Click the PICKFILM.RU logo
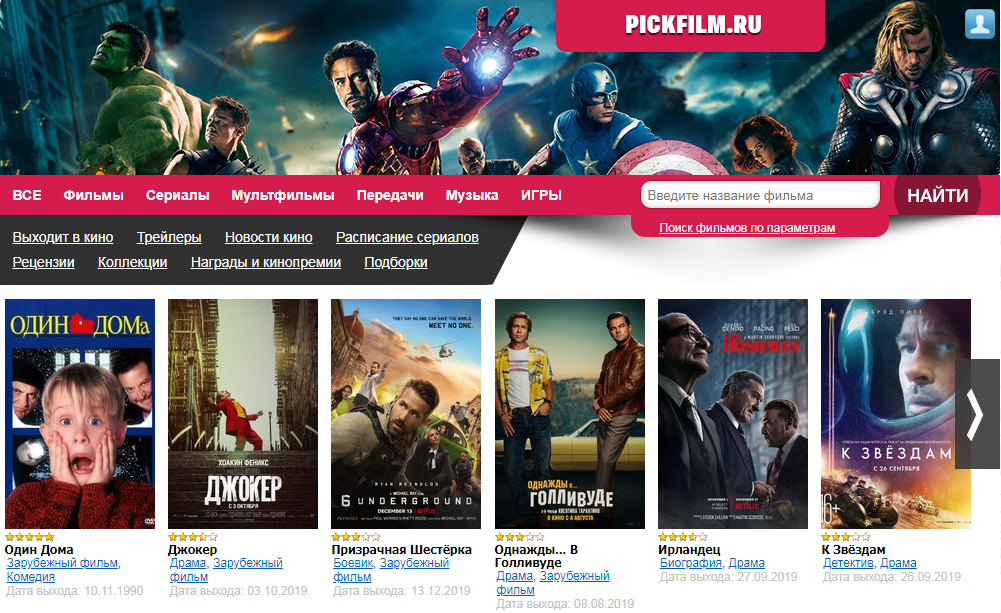Viewport: 1001px width, 613px height. coord(693,24)
